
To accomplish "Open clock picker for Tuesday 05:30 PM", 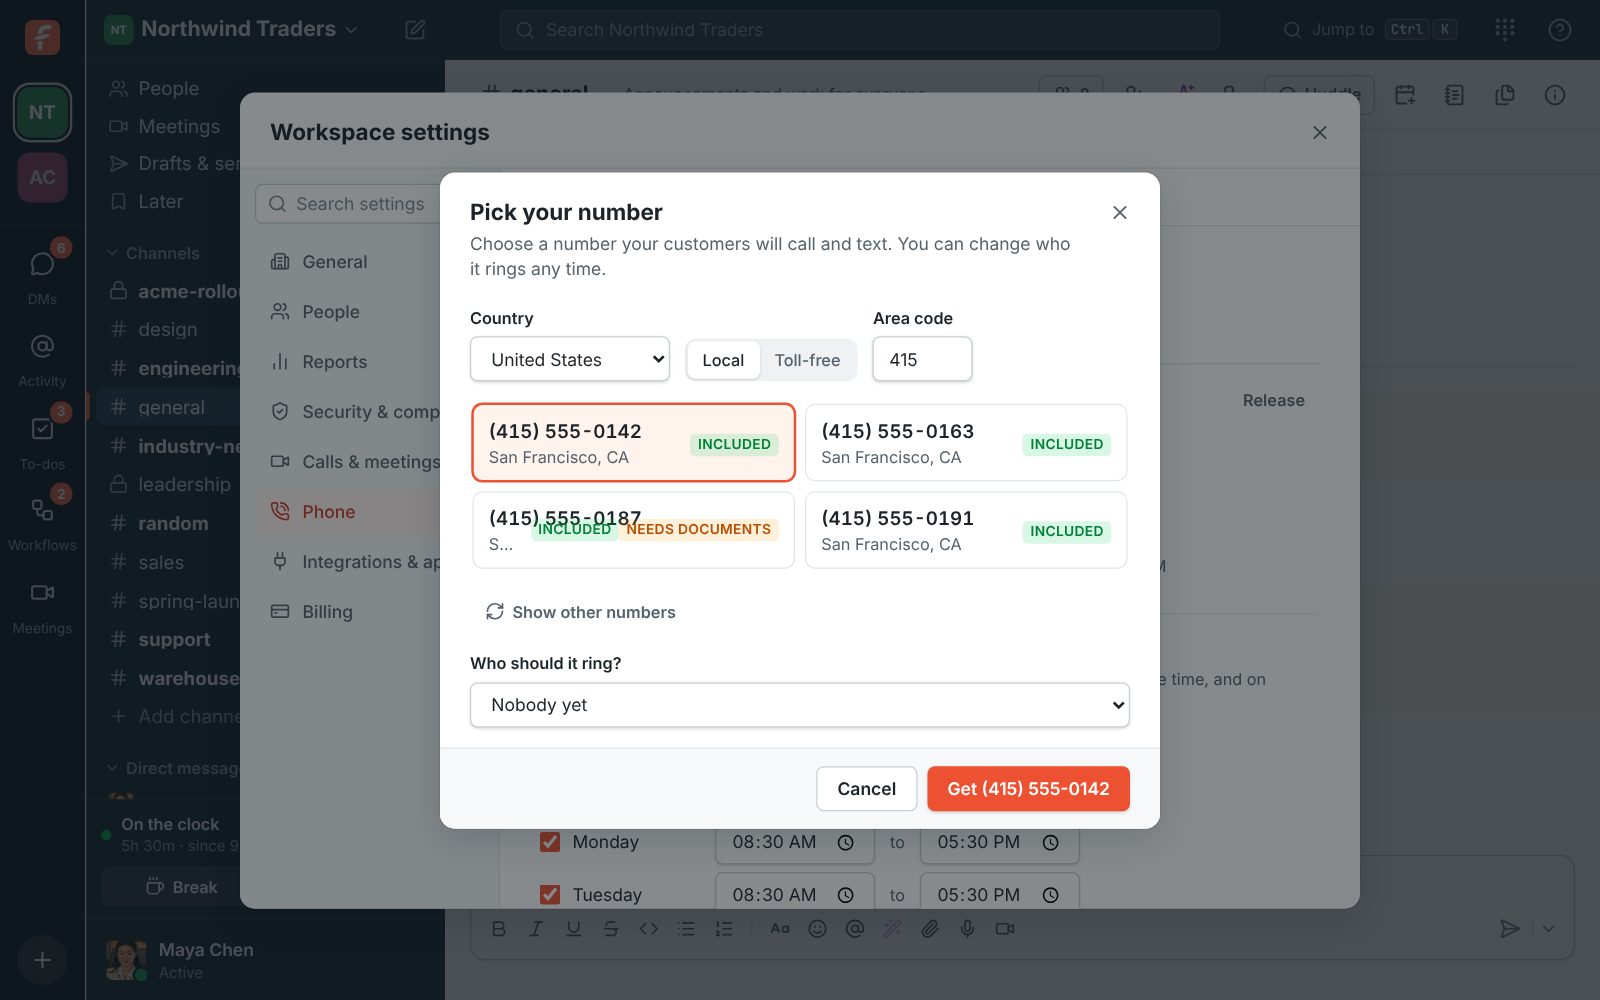I will coord(1051,895).
